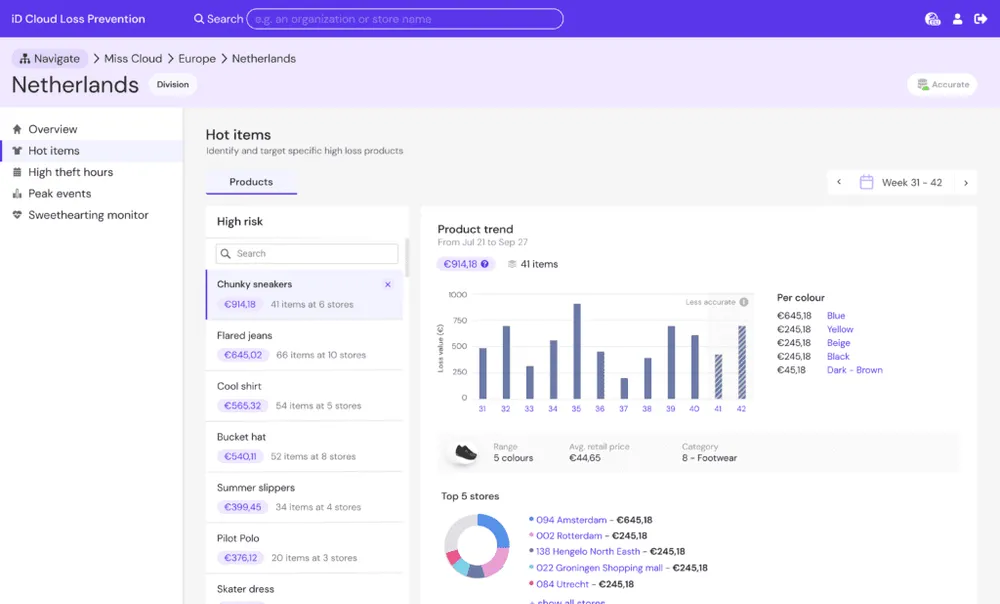Click the Sweethearting heart icon

click(17, 215)
